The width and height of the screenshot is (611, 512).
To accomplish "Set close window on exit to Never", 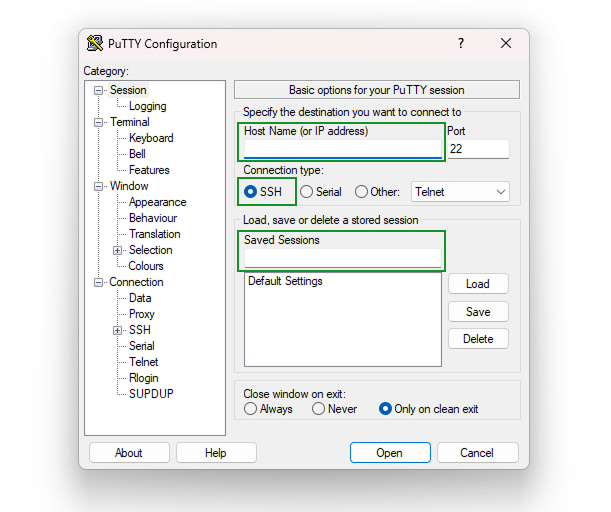I will pos(318,409).
